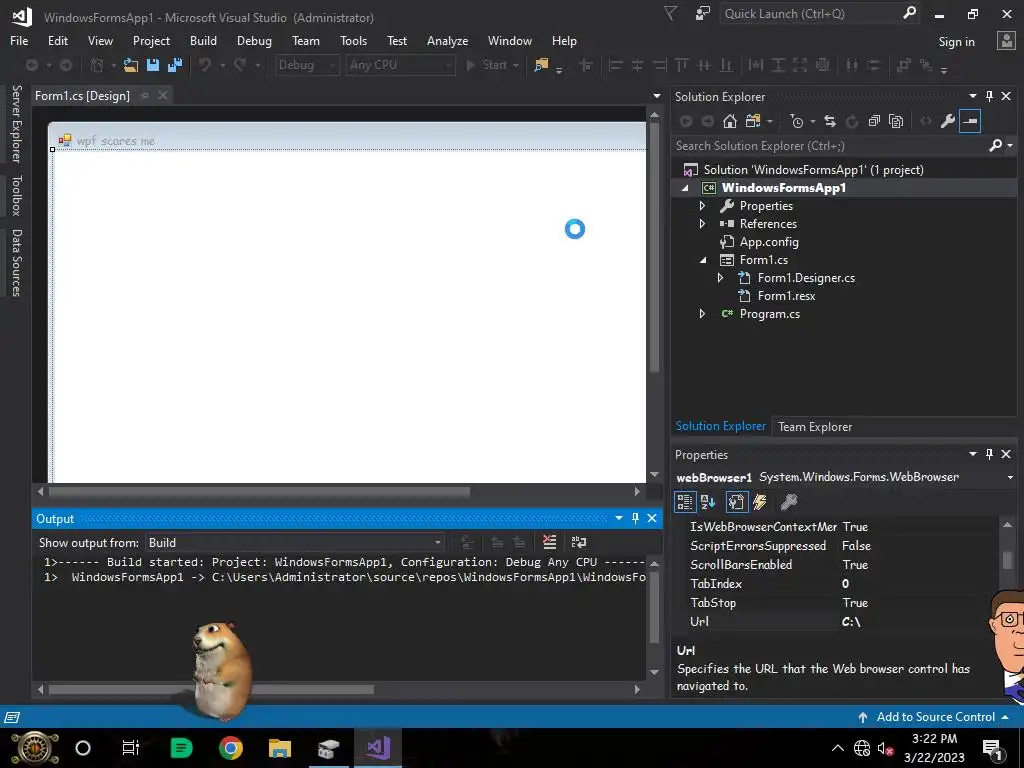The height and width of the screenshot is (768, 1024).
Task: Click Property Pages wrench in Properties window
Action: pos(789,502)
